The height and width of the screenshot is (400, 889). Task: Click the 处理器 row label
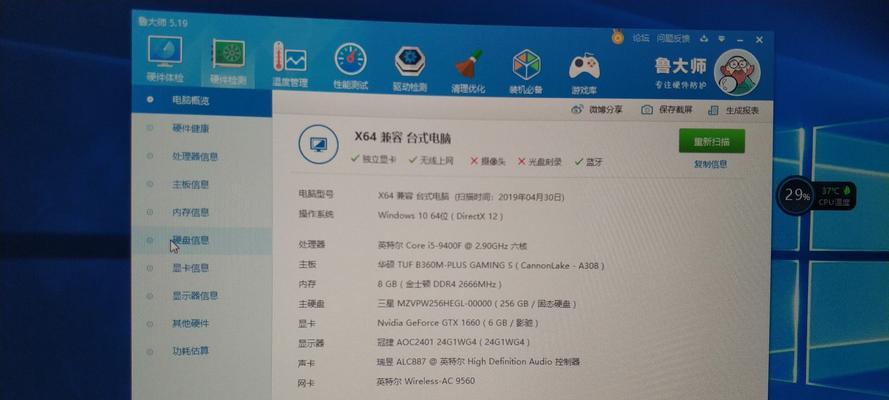pos(312,244)
